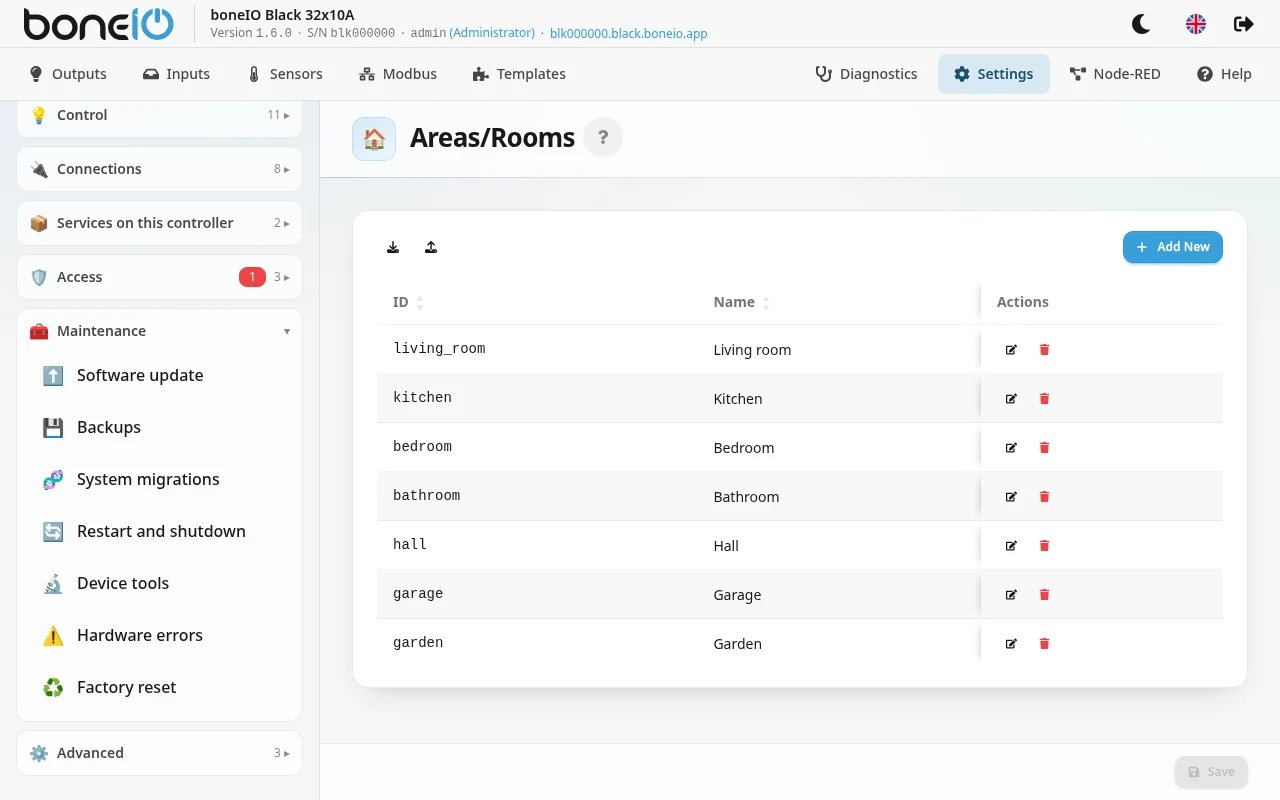1280x800 pixels.
Task: Open Factory reset page
Action: pos(159,688)
